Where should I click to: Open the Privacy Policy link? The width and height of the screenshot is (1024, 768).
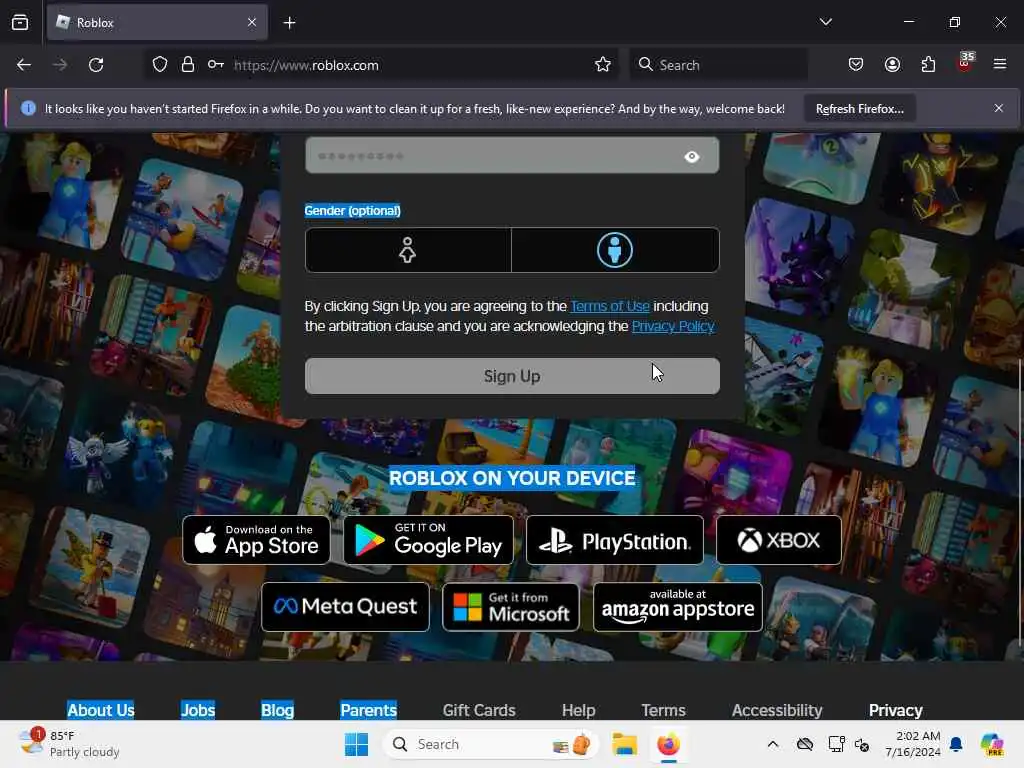pyautogui.click(x=673, y=326)
